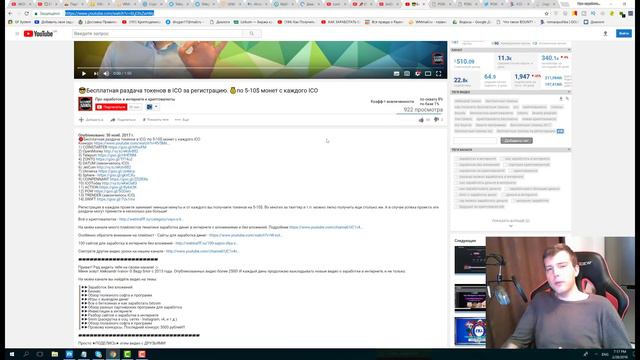Open Windows taskbar search
This screenshot has width=640, height=360.
coord(26,354)
